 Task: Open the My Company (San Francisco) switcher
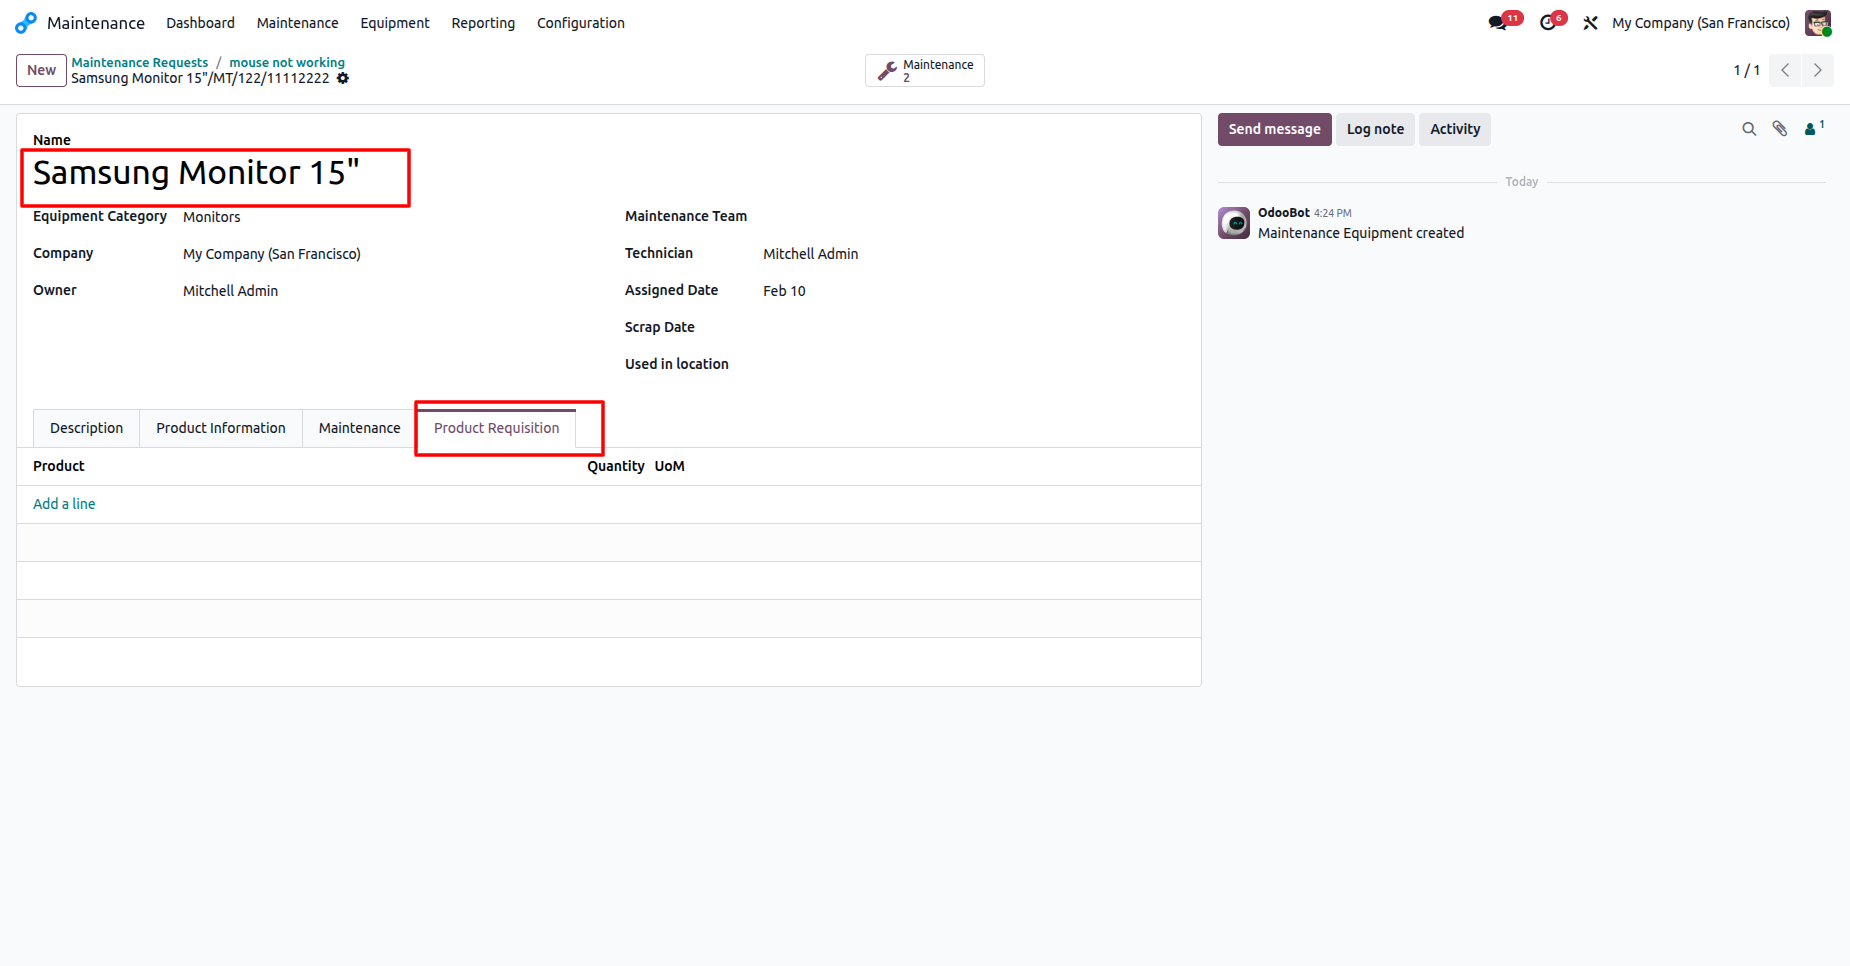coord(1701,22)
